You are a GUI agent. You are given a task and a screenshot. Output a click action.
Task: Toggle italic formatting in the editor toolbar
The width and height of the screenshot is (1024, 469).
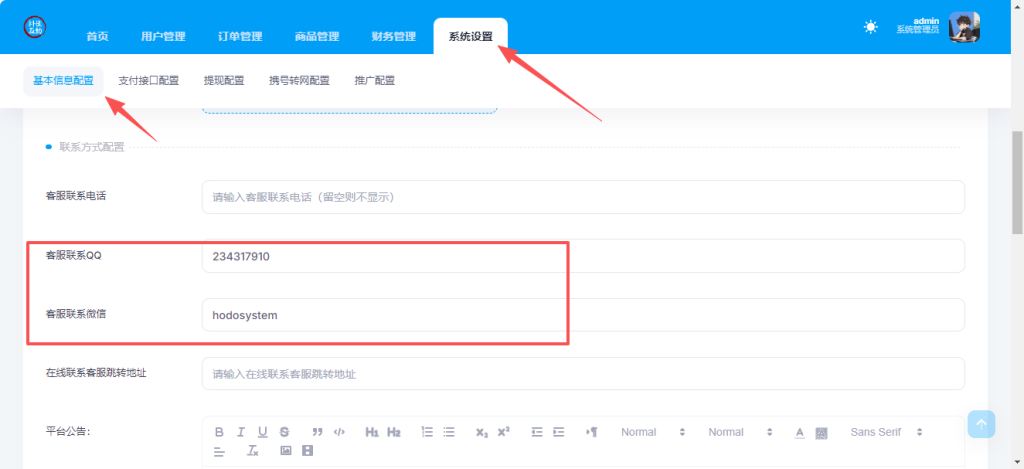click(x=241, y=432)
